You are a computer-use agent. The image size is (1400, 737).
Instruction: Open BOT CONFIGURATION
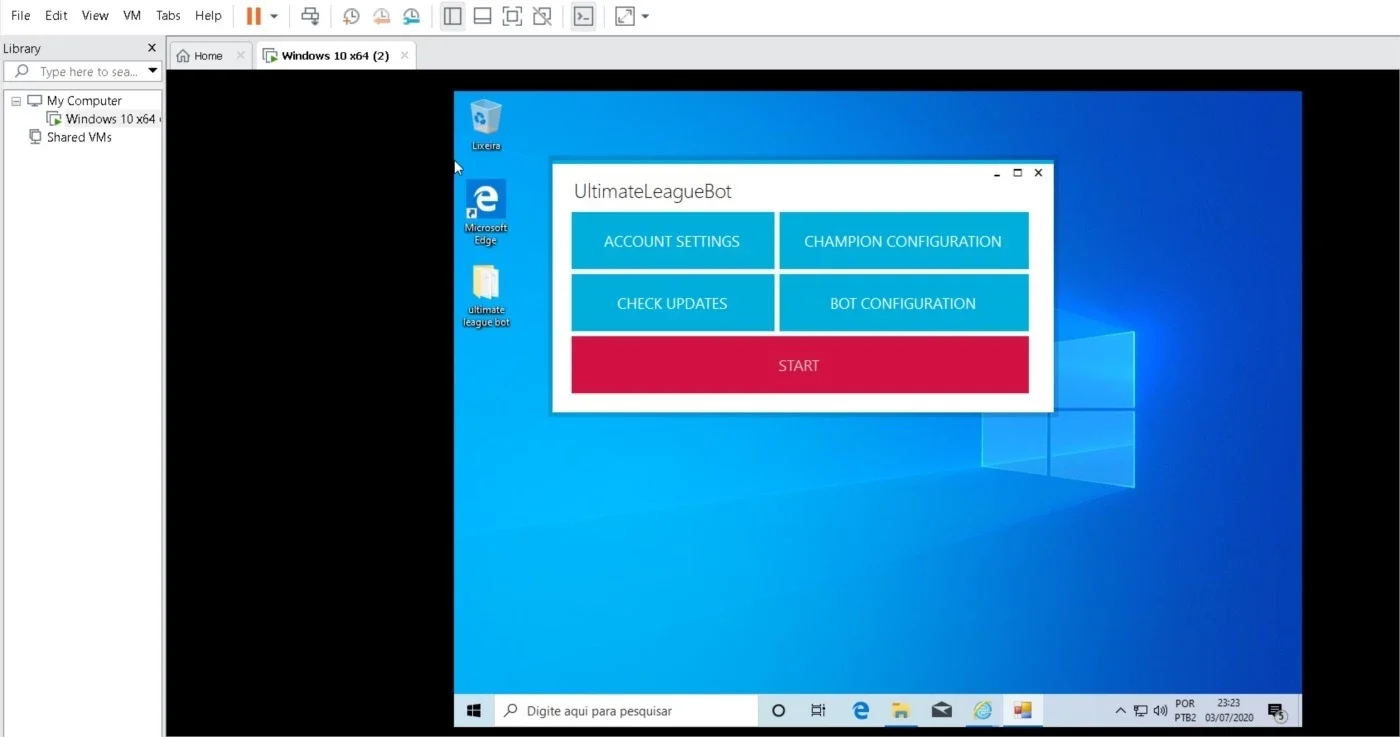pyautogui.click(x=903, y=303)
